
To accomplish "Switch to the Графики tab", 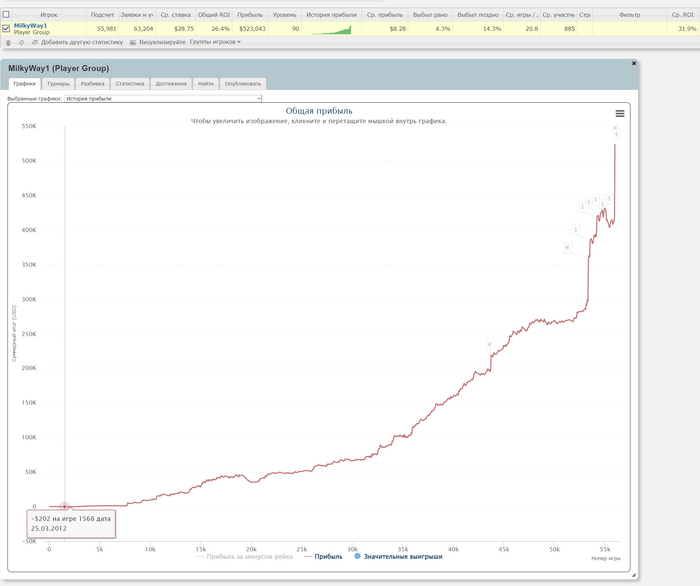I will pyautogui.click(x=25, y=84).
